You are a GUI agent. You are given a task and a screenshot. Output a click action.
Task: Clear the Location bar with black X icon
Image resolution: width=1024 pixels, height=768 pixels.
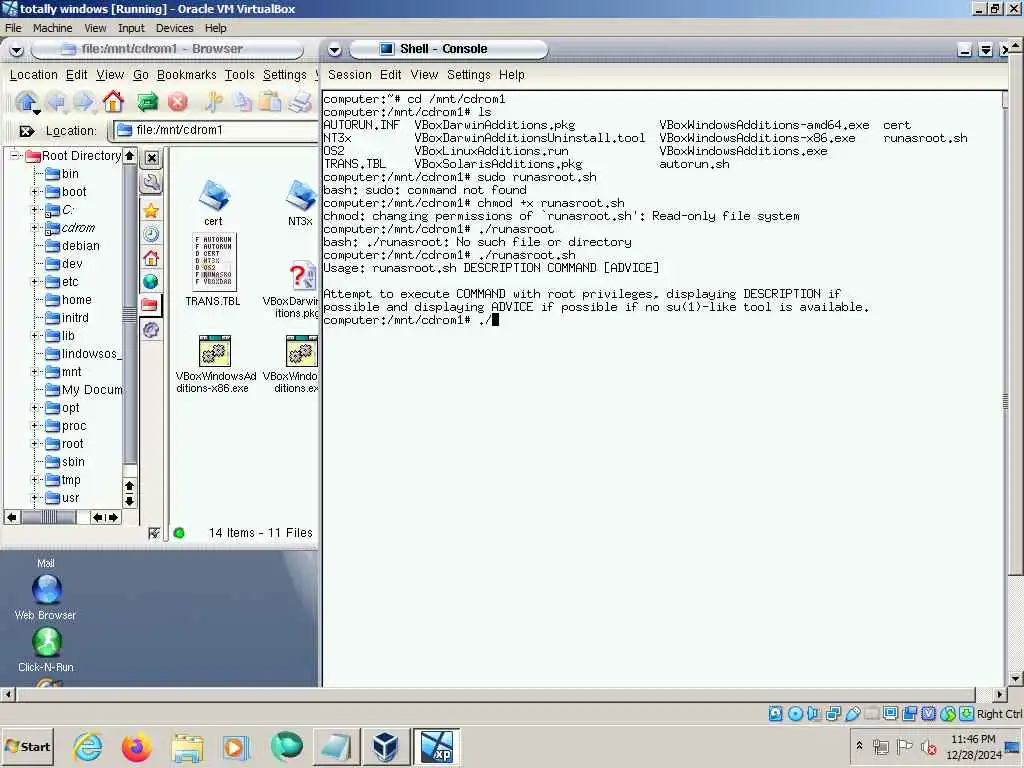coord(26,131)
